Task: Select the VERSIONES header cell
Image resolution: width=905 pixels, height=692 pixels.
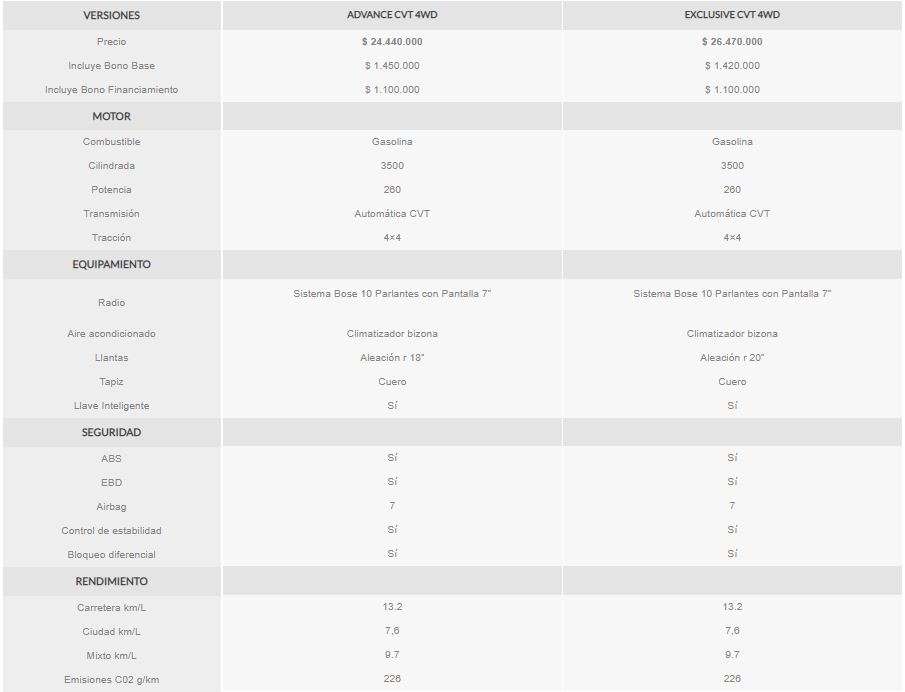Action: pos(111,16)
